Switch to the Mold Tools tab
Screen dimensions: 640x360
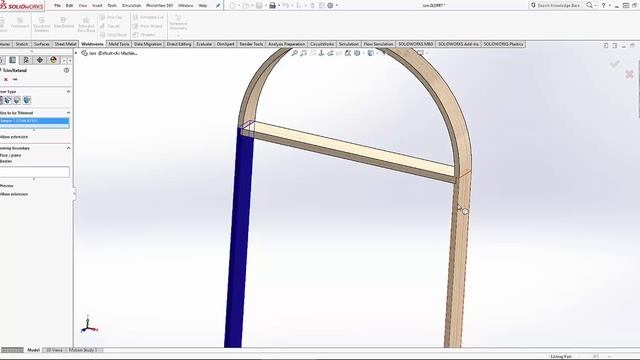pyautogui.click(x=119, y=44)
